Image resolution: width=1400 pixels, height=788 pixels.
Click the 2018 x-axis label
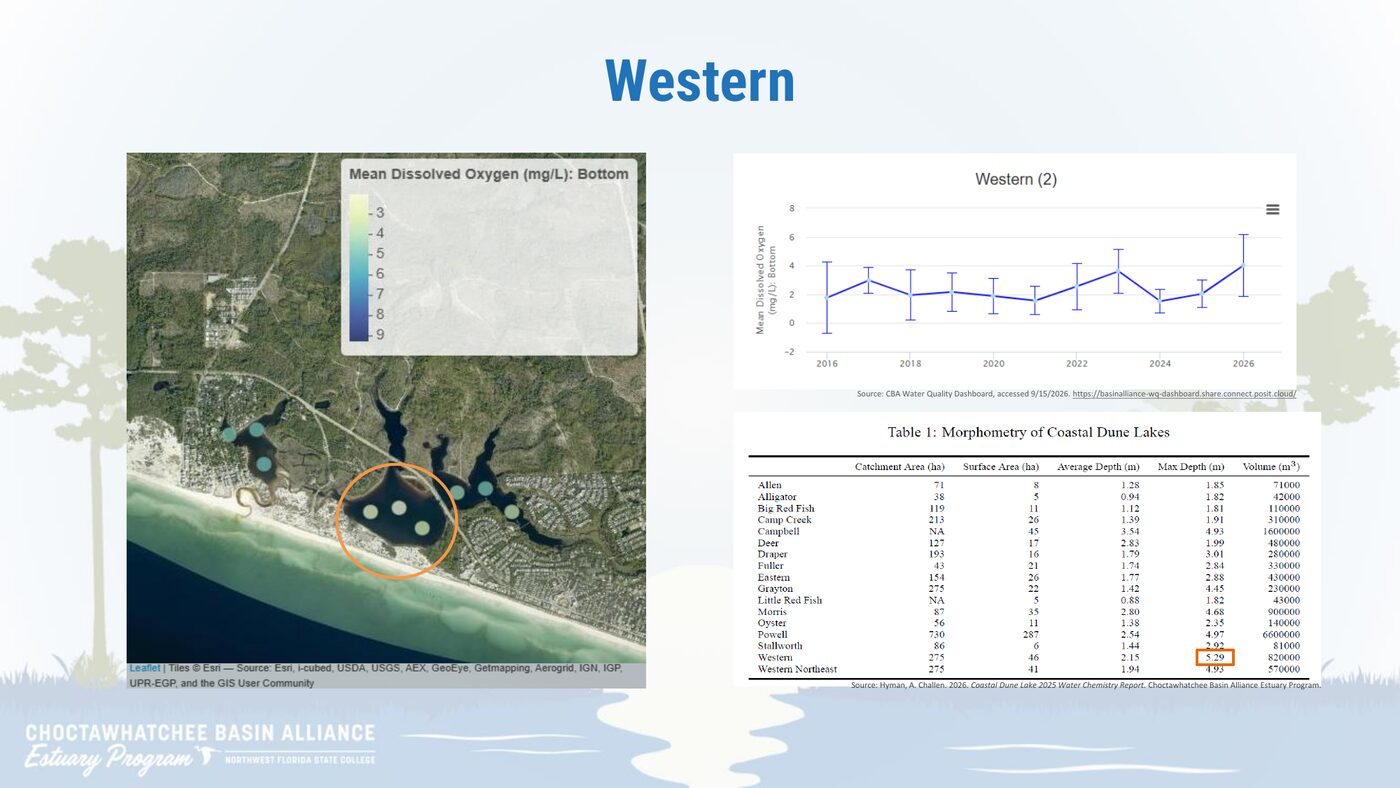910,363
